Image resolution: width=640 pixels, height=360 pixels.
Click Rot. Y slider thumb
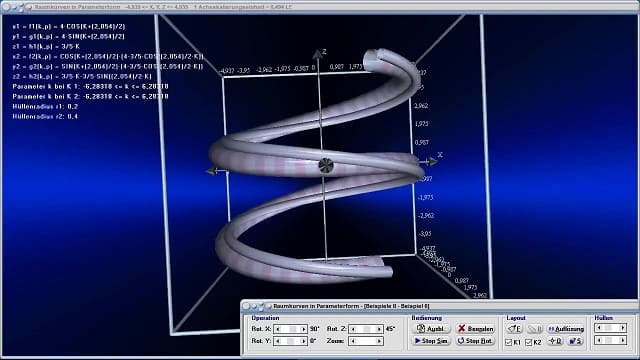pyautogui.click(x=290, y=341)
